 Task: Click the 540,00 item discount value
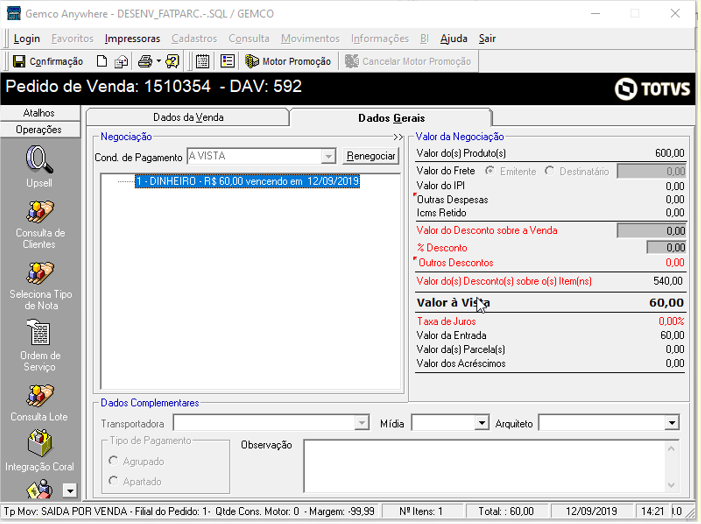coord(668,281)
